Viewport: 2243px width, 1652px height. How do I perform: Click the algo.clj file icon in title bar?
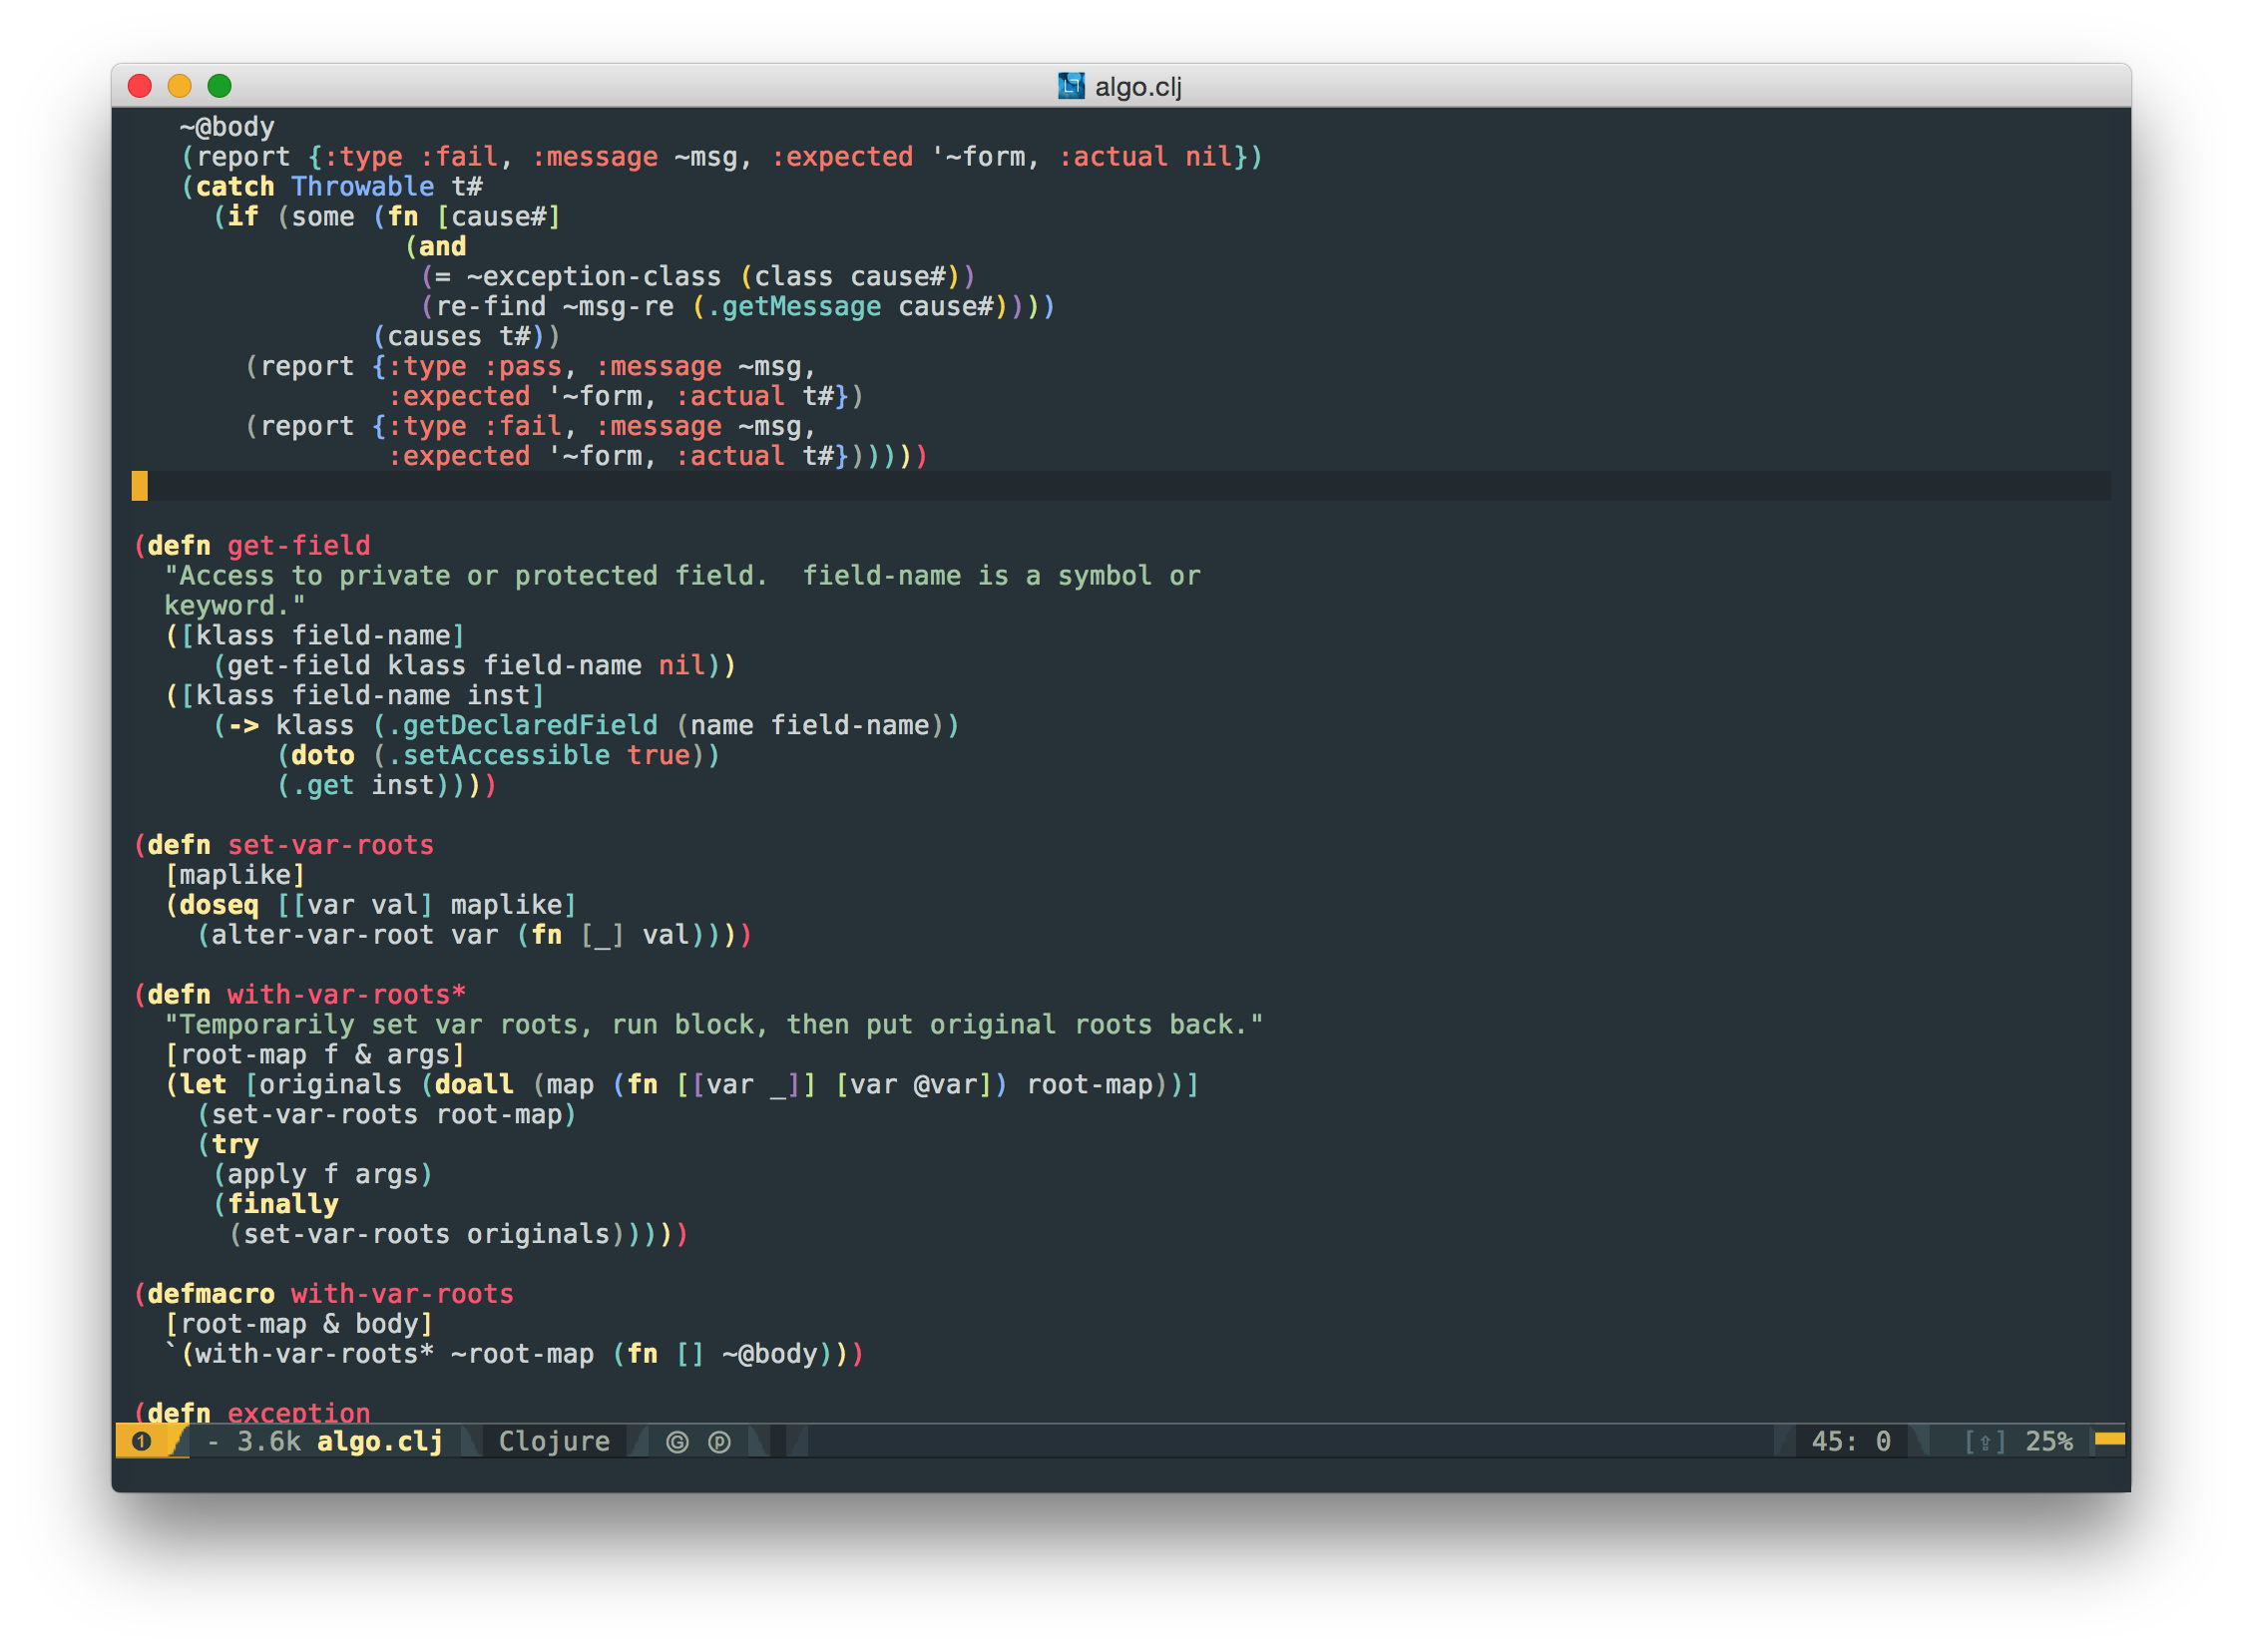point(1070,86)
